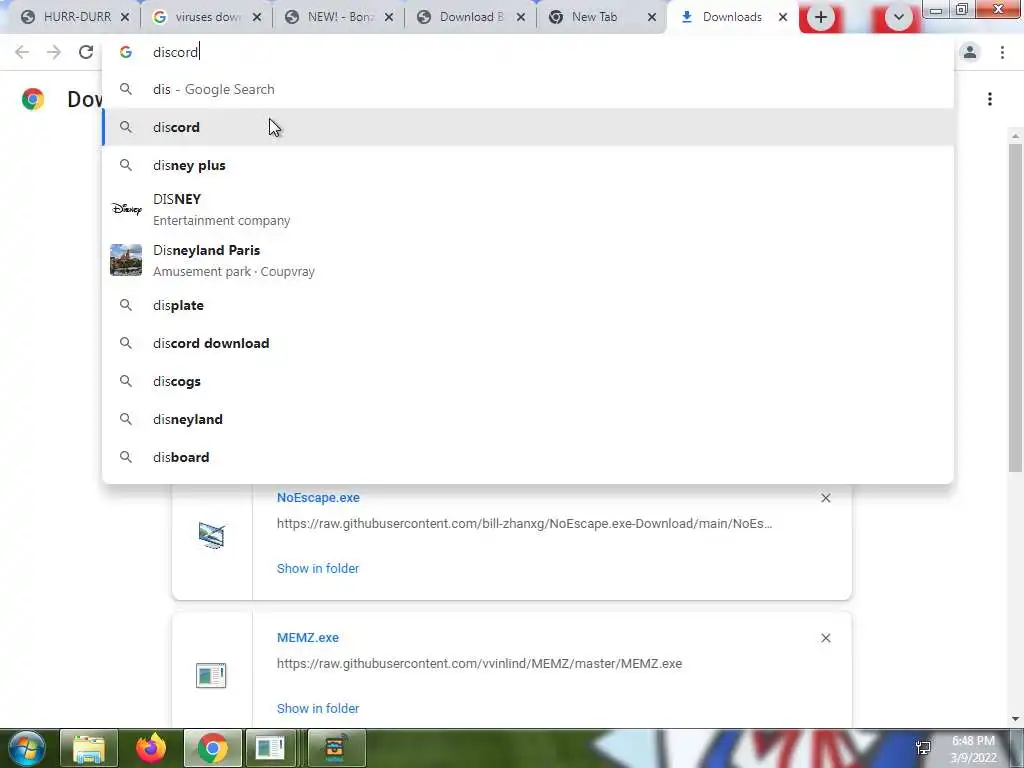The width and height of the screenshot is (1024, 768).
Task: Go back using the browser back arrow
Action: click(22, 52)
